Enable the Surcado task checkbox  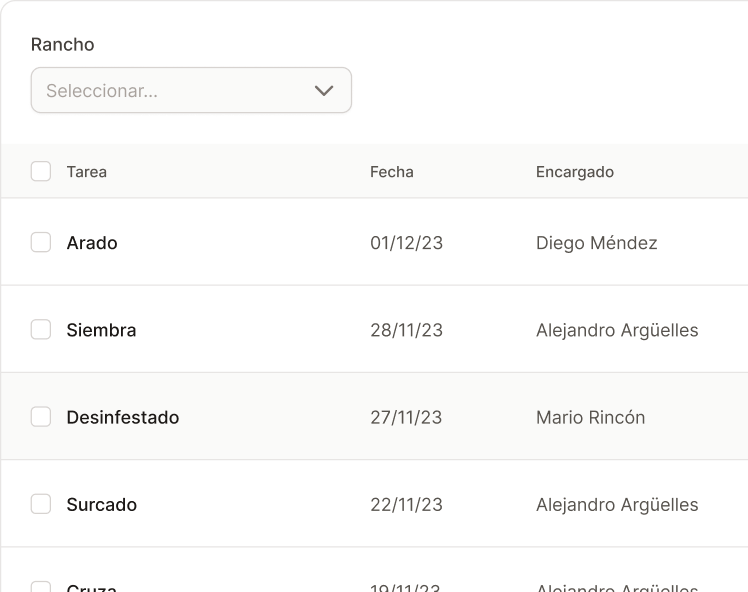click(41, 504)
